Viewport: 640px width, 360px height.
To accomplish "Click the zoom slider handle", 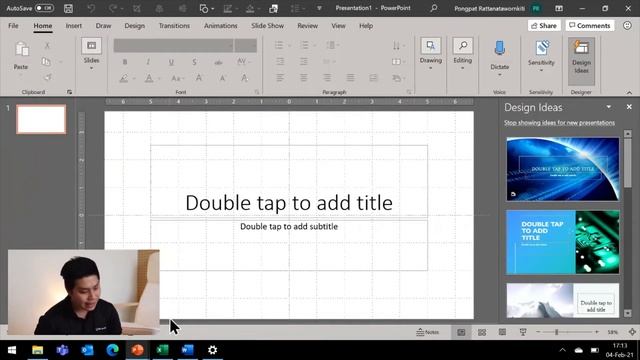I will tap(556, 332).
